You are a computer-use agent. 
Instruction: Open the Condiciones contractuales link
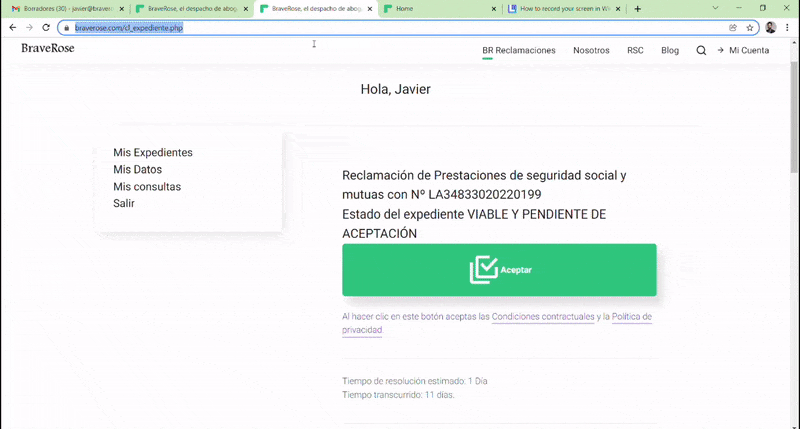543,317
